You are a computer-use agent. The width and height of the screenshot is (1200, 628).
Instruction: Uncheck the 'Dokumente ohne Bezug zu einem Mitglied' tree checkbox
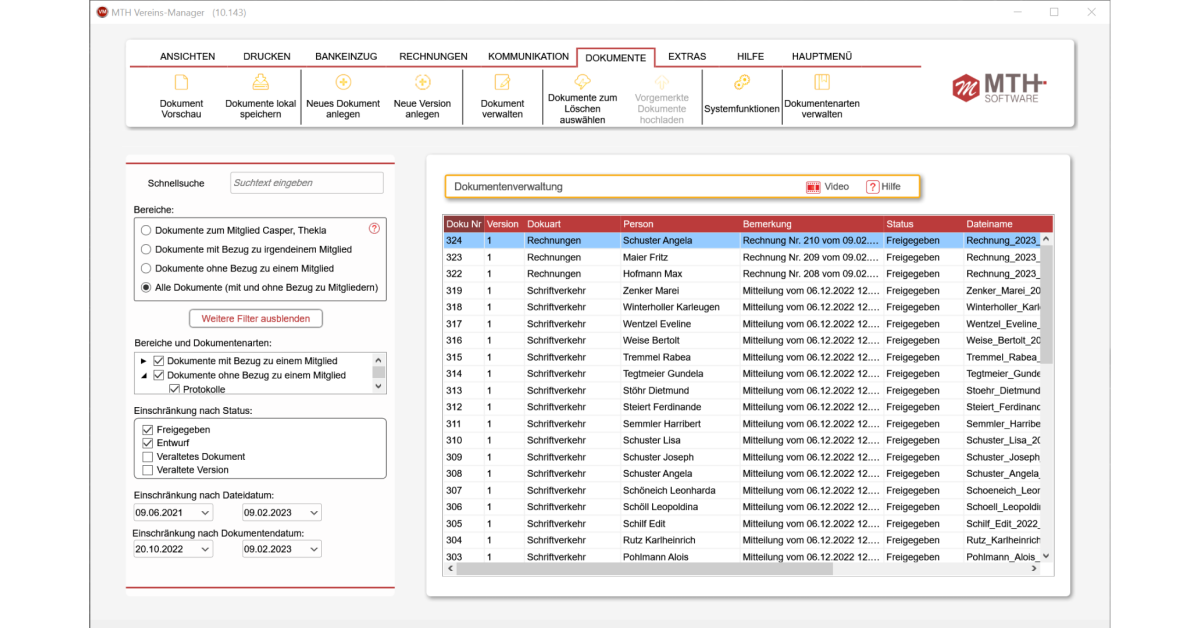pyautogui.click(x=158, y=375)
